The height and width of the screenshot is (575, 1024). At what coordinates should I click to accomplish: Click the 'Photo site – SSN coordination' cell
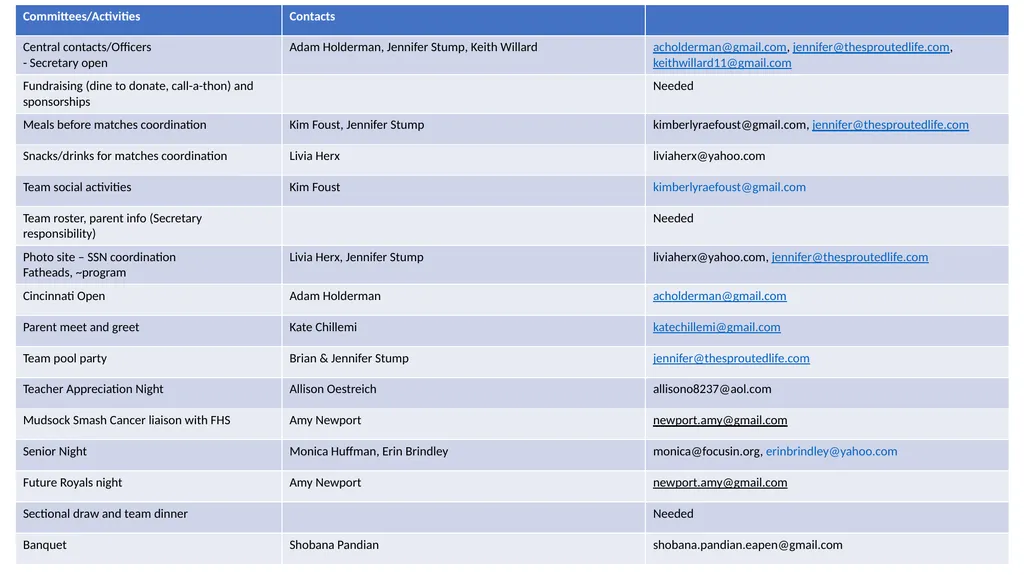click(149, 265)
